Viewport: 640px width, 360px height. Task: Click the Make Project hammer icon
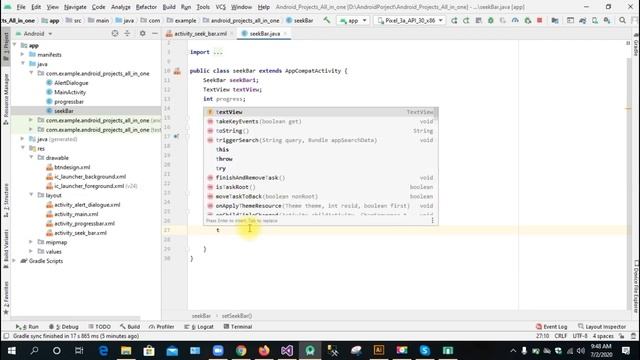coord(327,20)
